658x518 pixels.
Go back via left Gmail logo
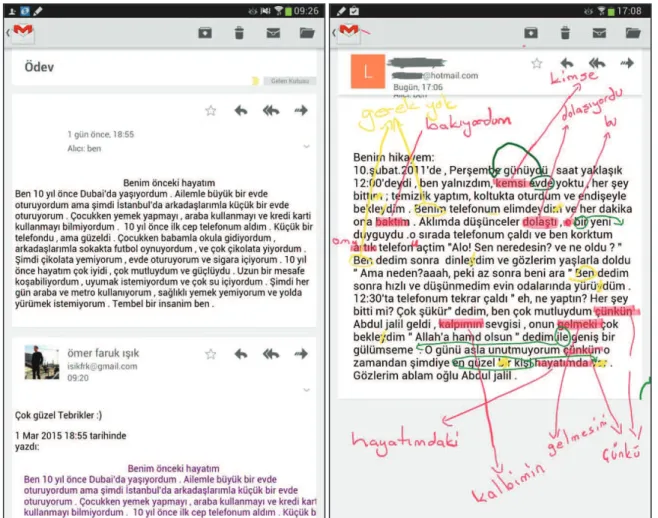(x=21, y=32)
